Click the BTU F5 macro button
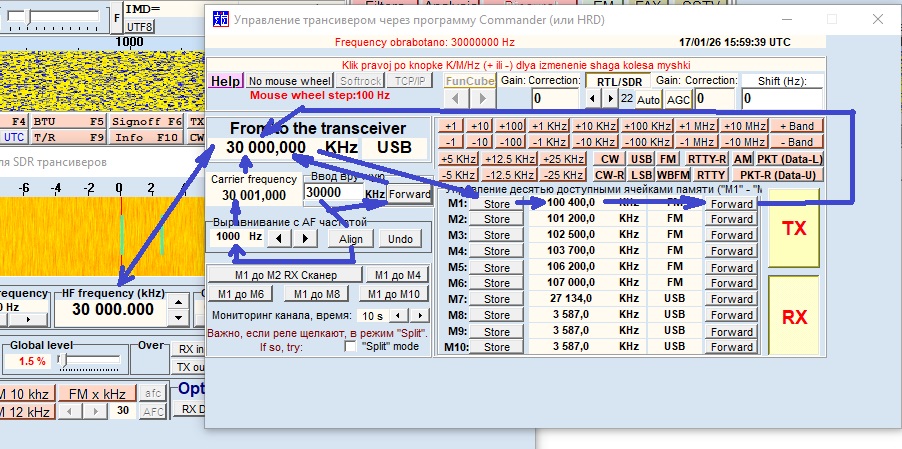This screenshot has width=902, height=449. click(68, 122)
